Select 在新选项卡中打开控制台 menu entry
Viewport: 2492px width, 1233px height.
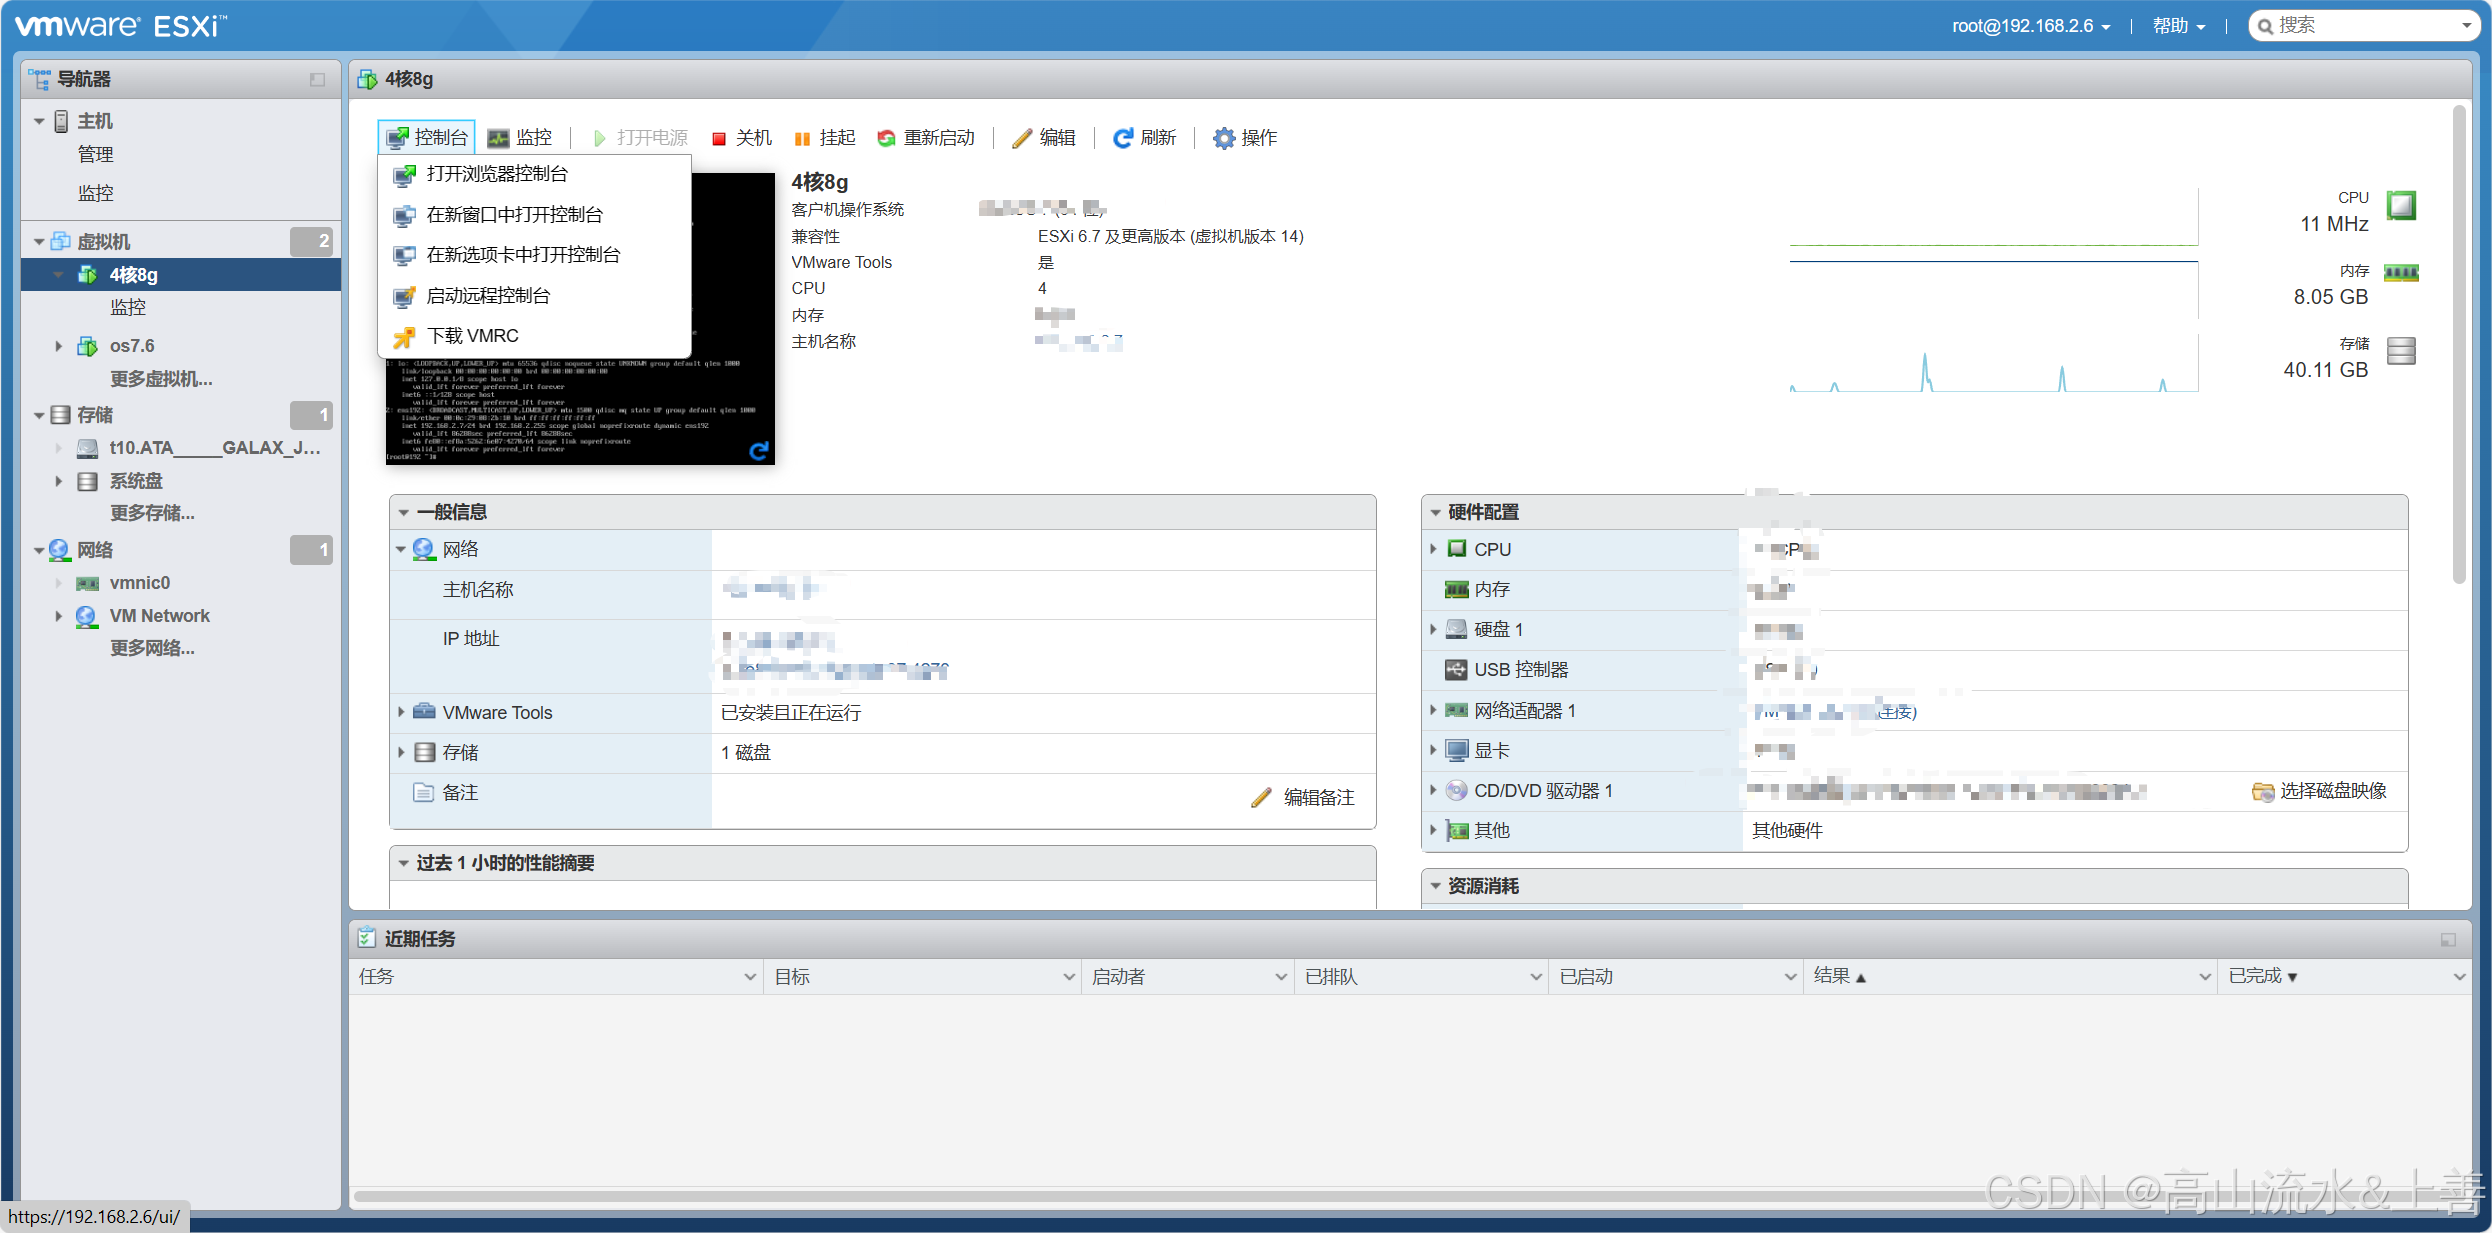pyautogui.click(x=534, y=255)
